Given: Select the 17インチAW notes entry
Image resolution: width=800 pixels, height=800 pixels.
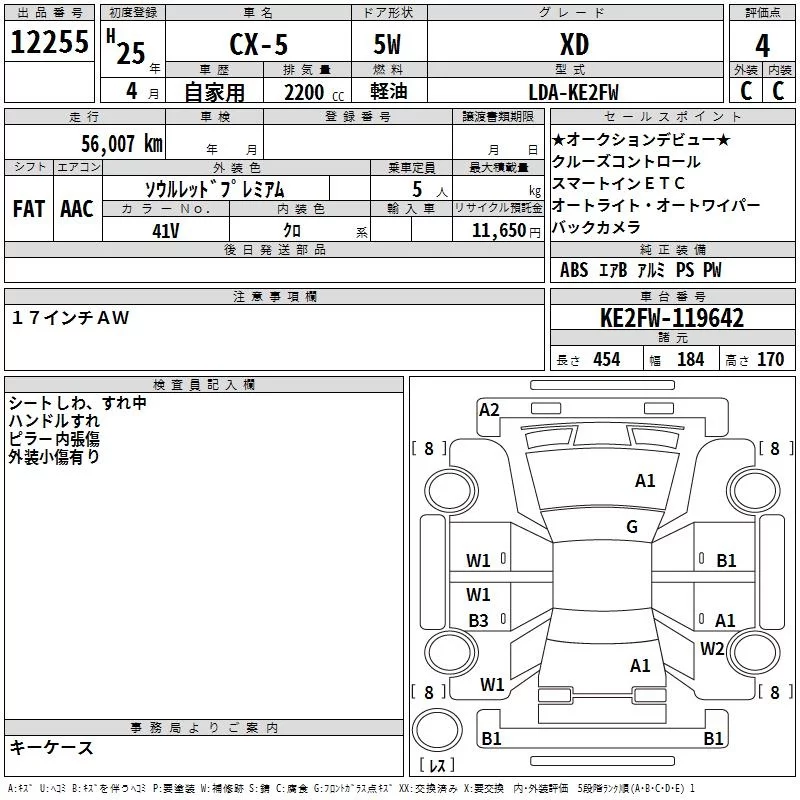Looking at the screenshot, I should pos(71,317).
